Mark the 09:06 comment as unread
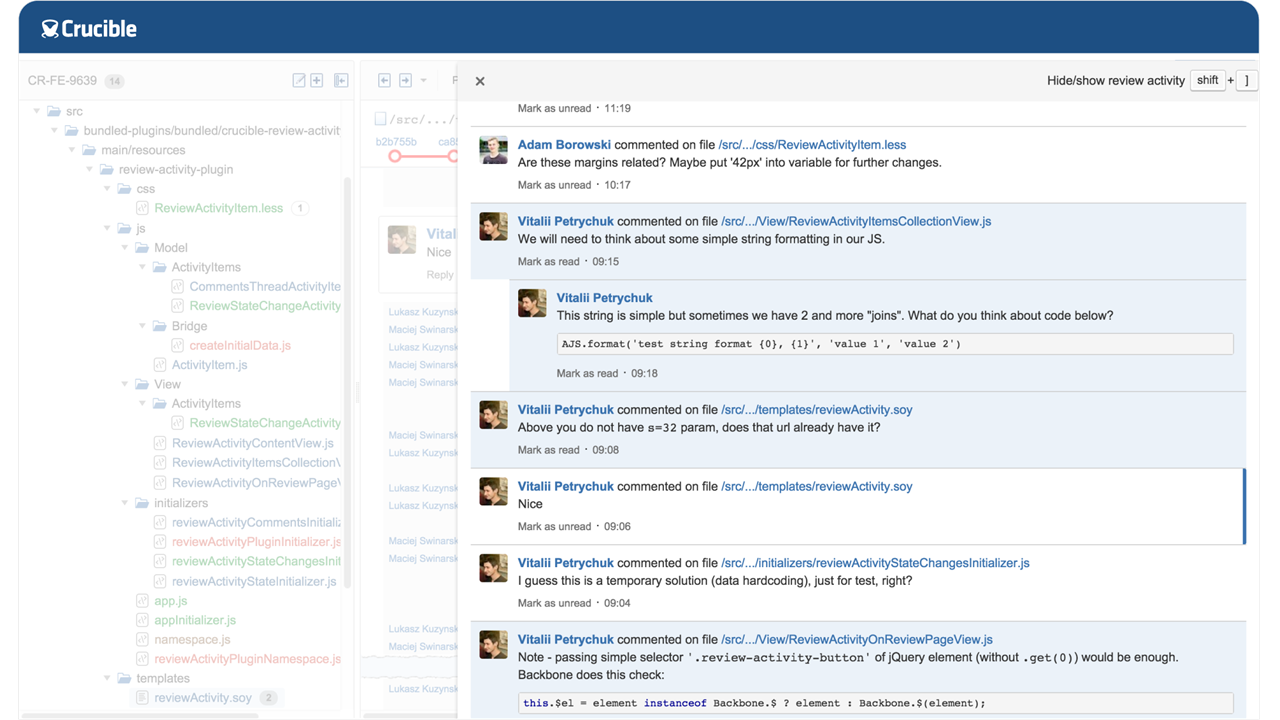Viewport: 1280px width, 720px height. point(555,526)
